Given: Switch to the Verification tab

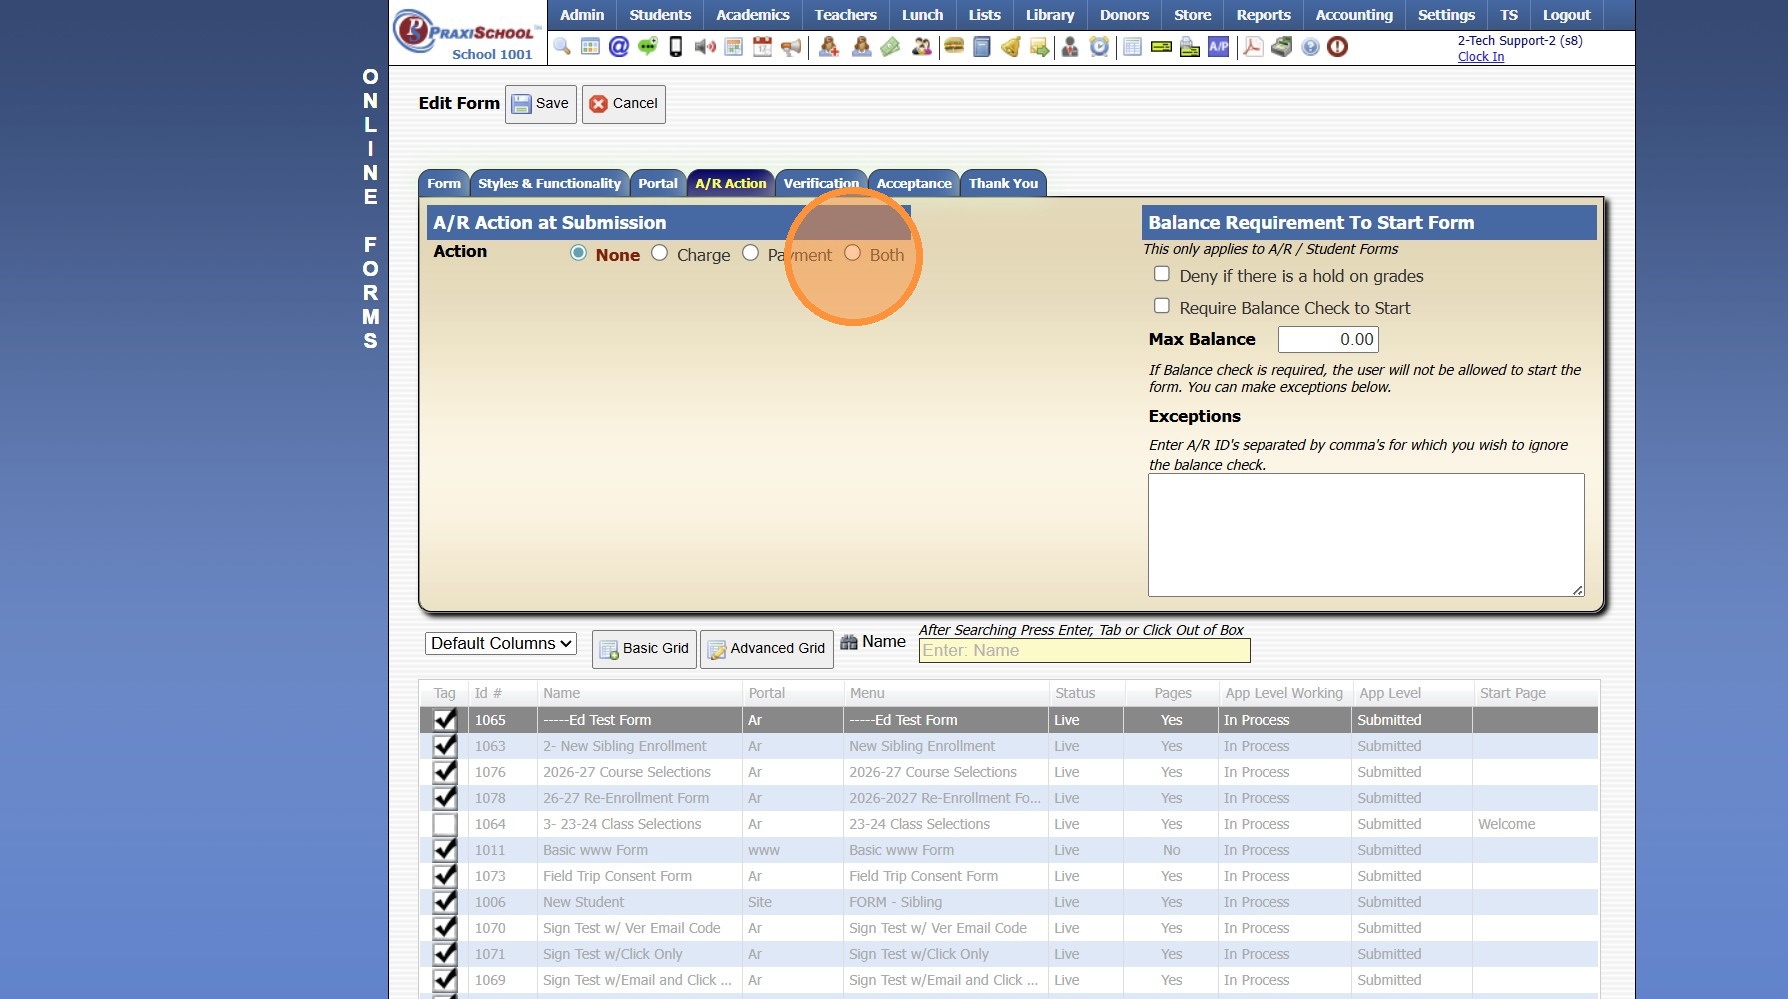Looking at the screenshot, I should click(821, 183).
